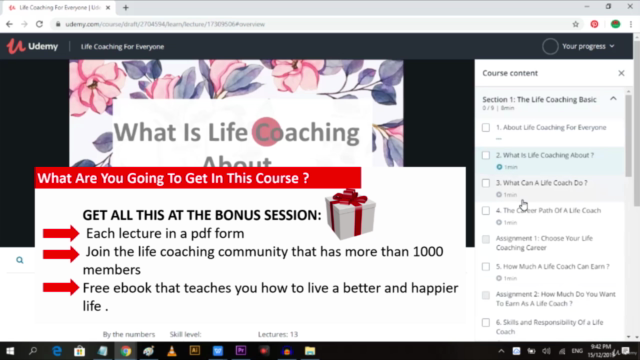Click the Lectures: 13 text
Viewport: 640px width, 360px height.
[x=278, y=334]
